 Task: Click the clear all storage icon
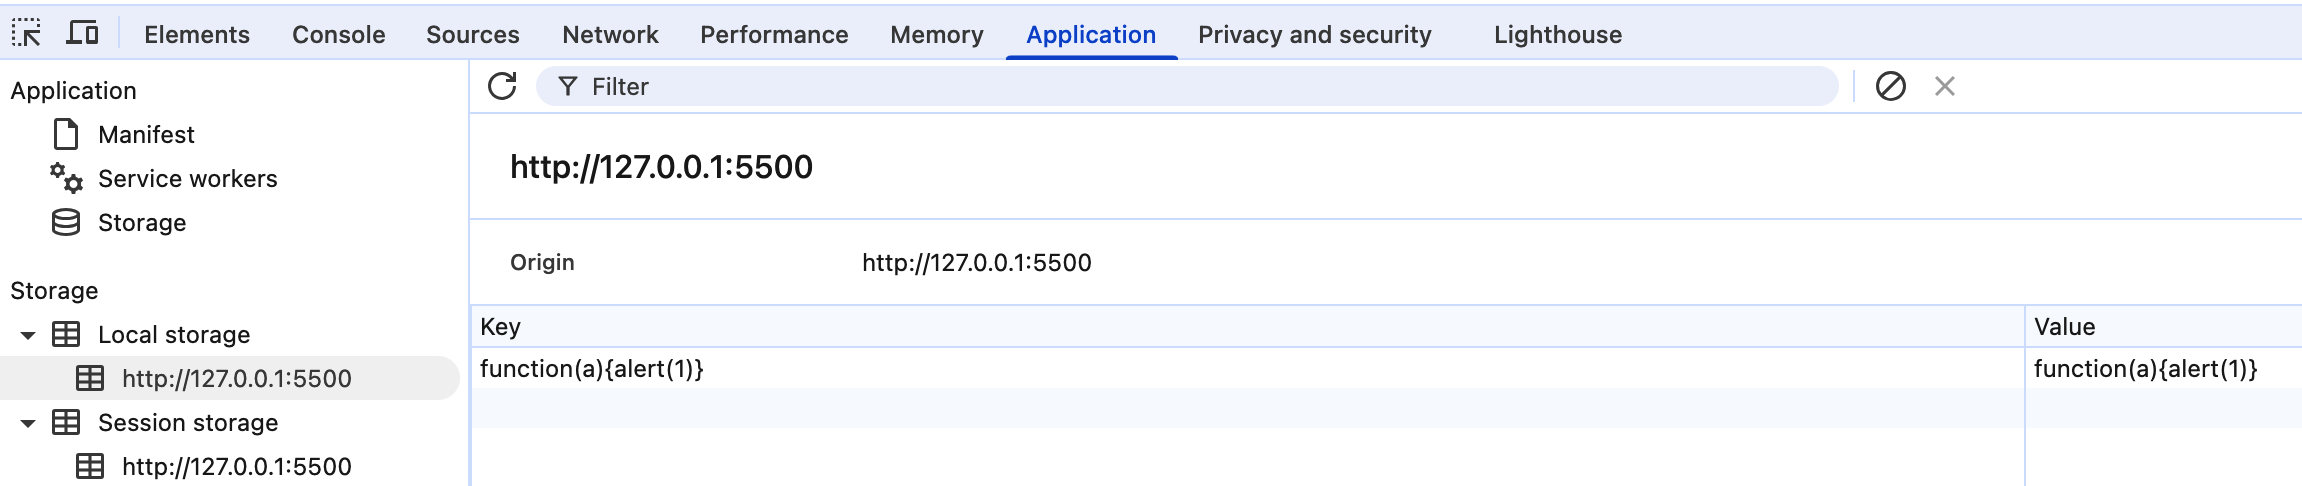click(x=1890, y=87)
